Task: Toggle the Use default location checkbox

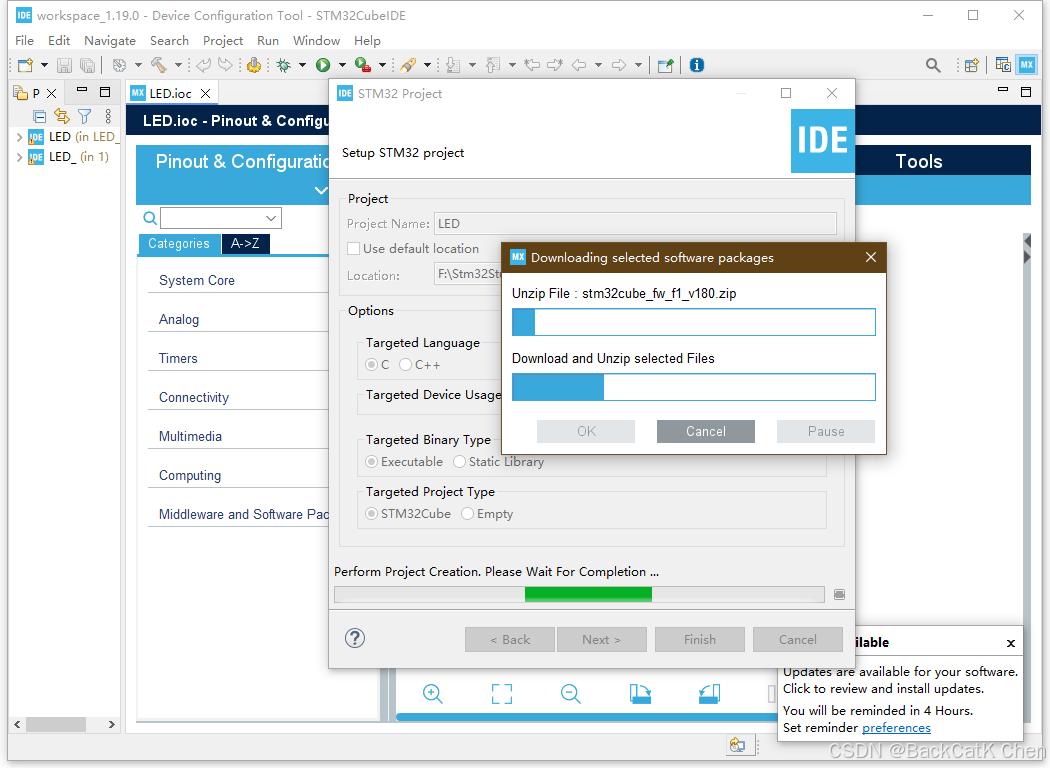Action: pyautogui.click(x=354, y=248)
